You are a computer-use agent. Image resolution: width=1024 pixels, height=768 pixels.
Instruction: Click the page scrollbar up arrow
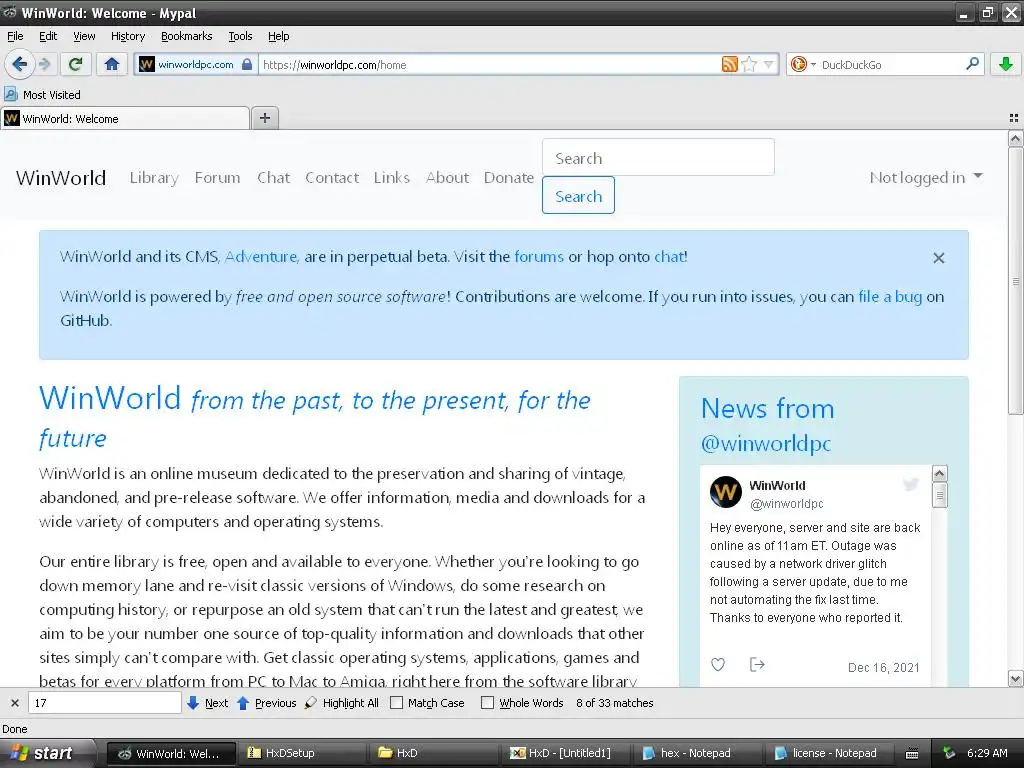coord(1016,138)
